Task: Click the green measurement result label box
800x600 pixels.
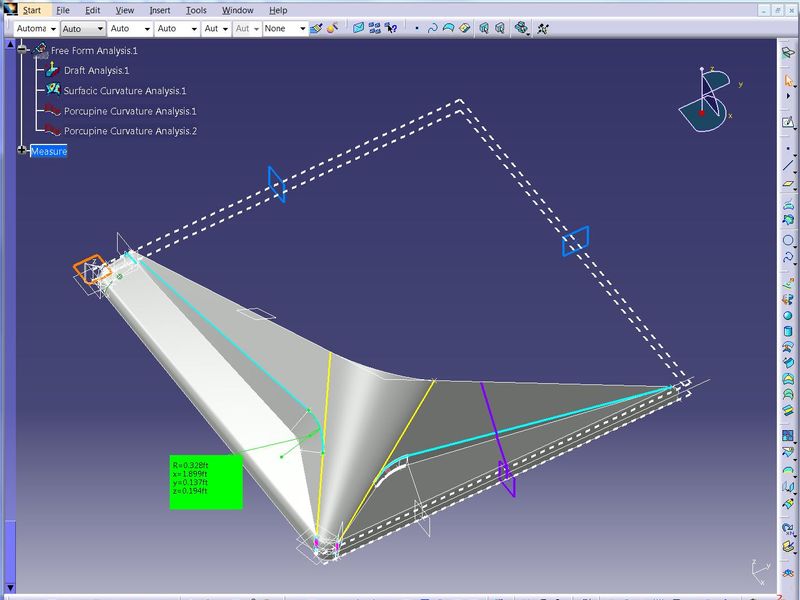Action: click(206, 482)
